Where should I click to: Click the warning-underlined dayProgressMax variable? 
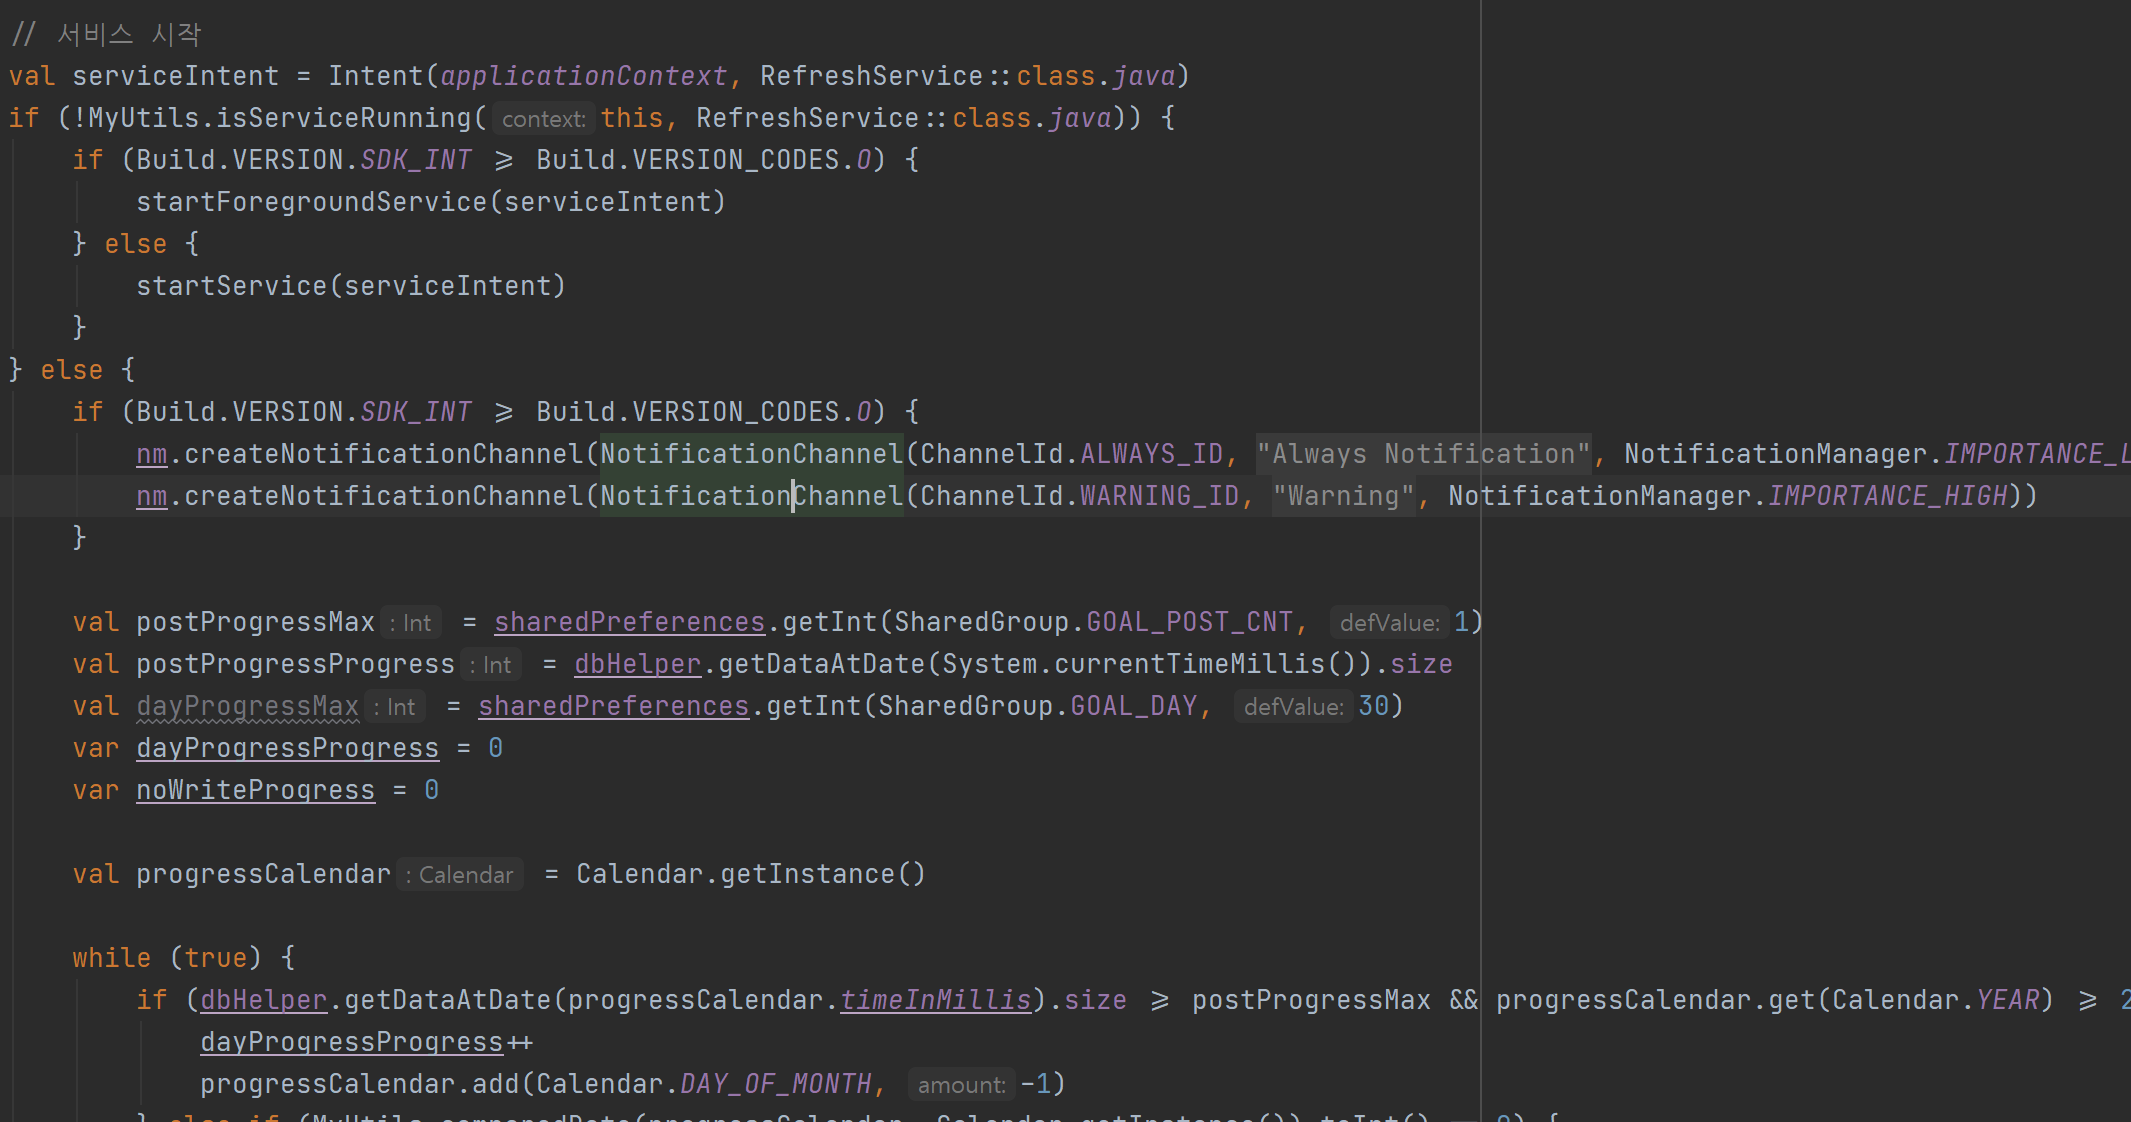(x=247, y=707)
